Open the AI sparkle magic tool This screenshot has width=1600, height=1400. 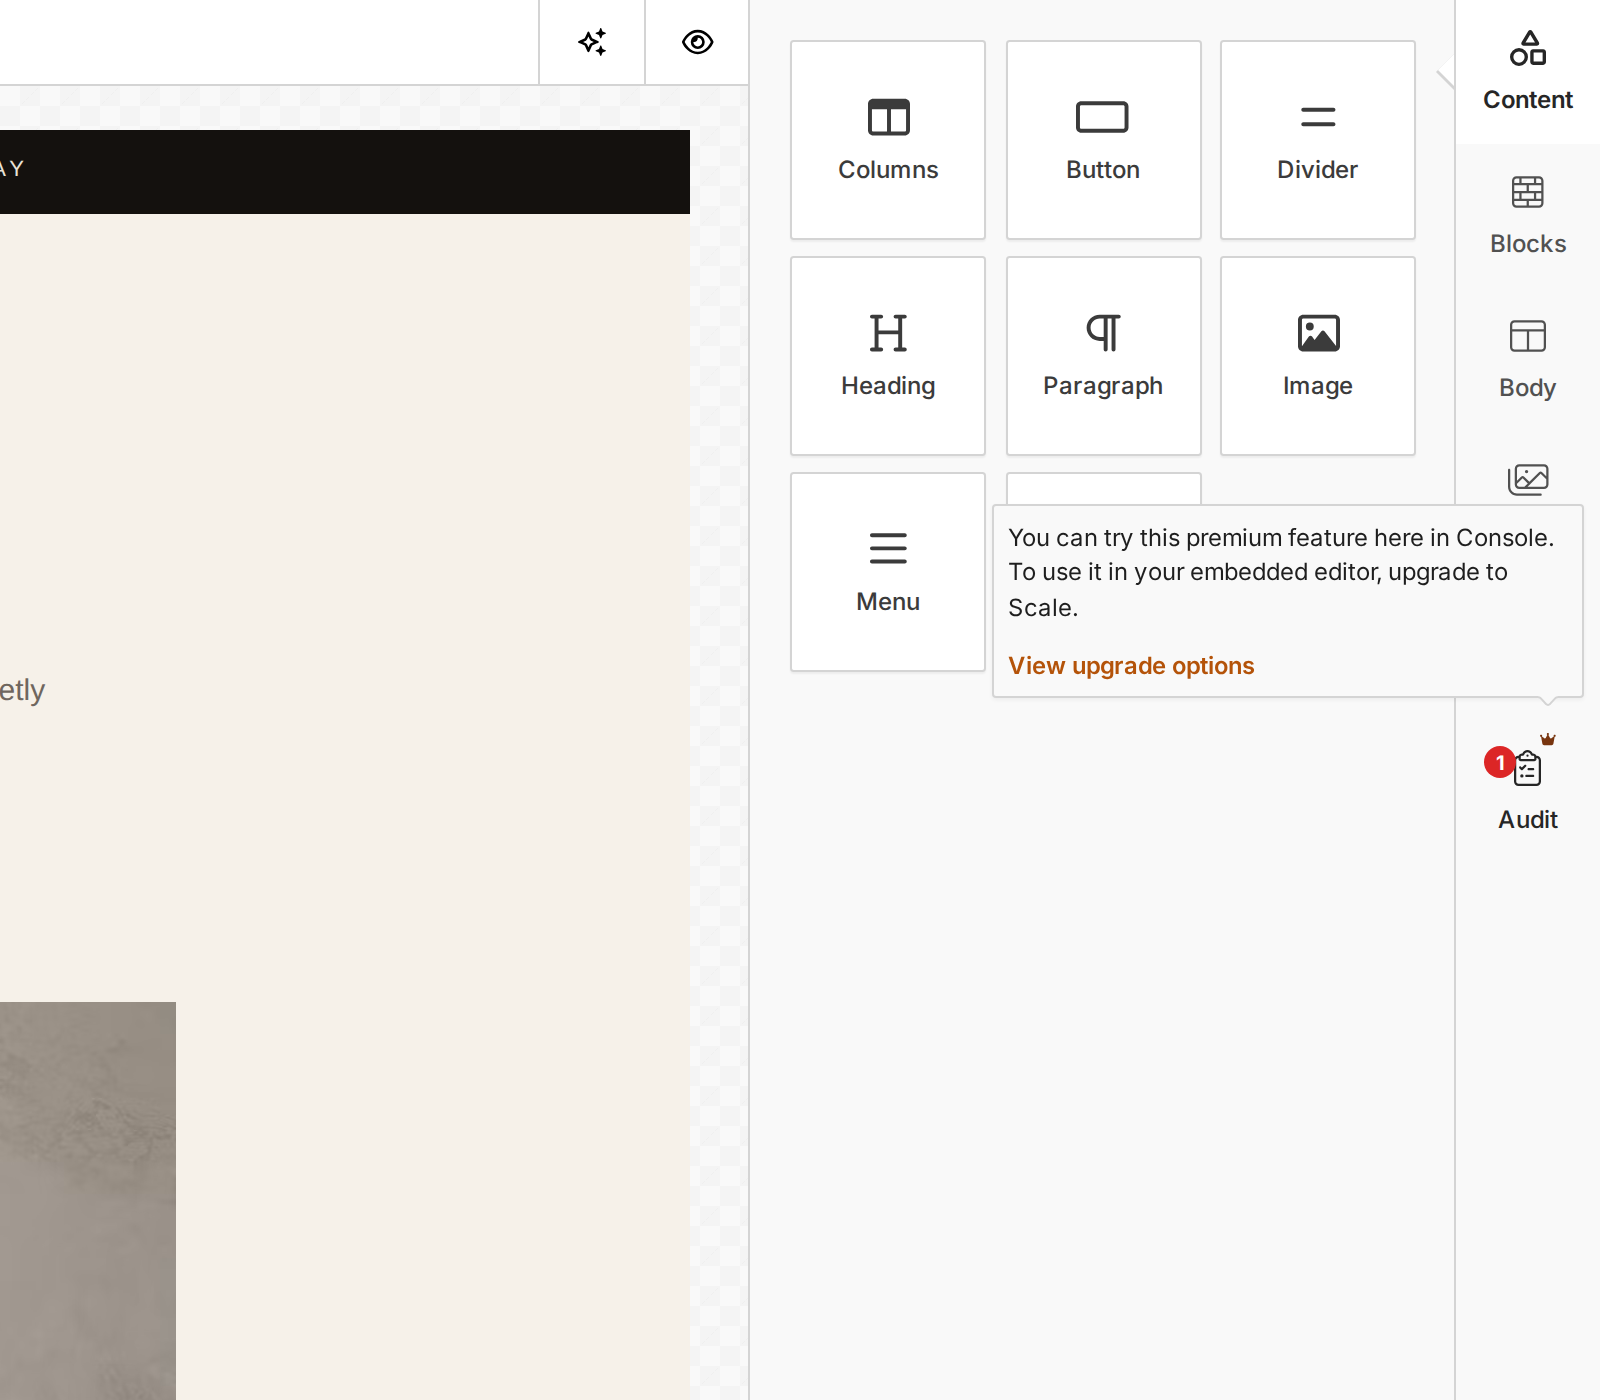click(592, 42)
